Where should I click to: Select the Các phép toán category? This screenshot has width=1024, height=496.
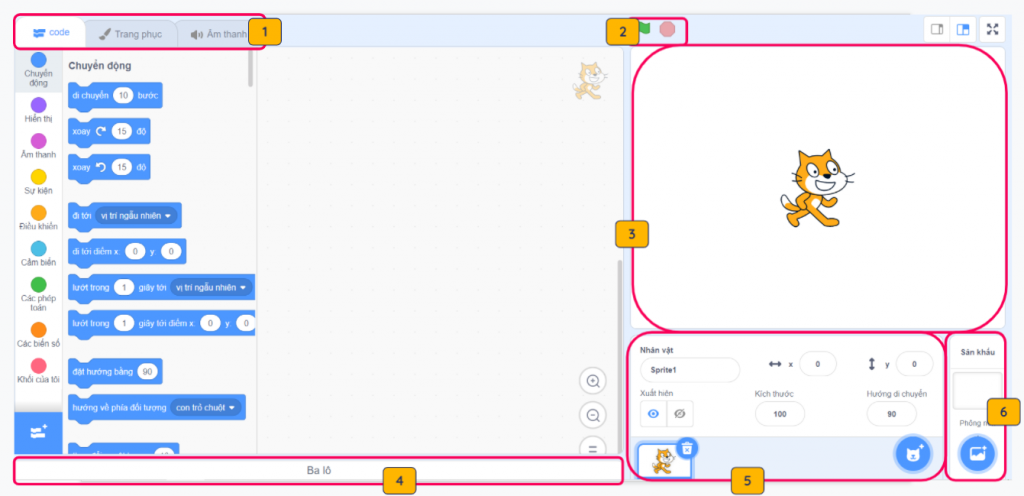point(39,294)
